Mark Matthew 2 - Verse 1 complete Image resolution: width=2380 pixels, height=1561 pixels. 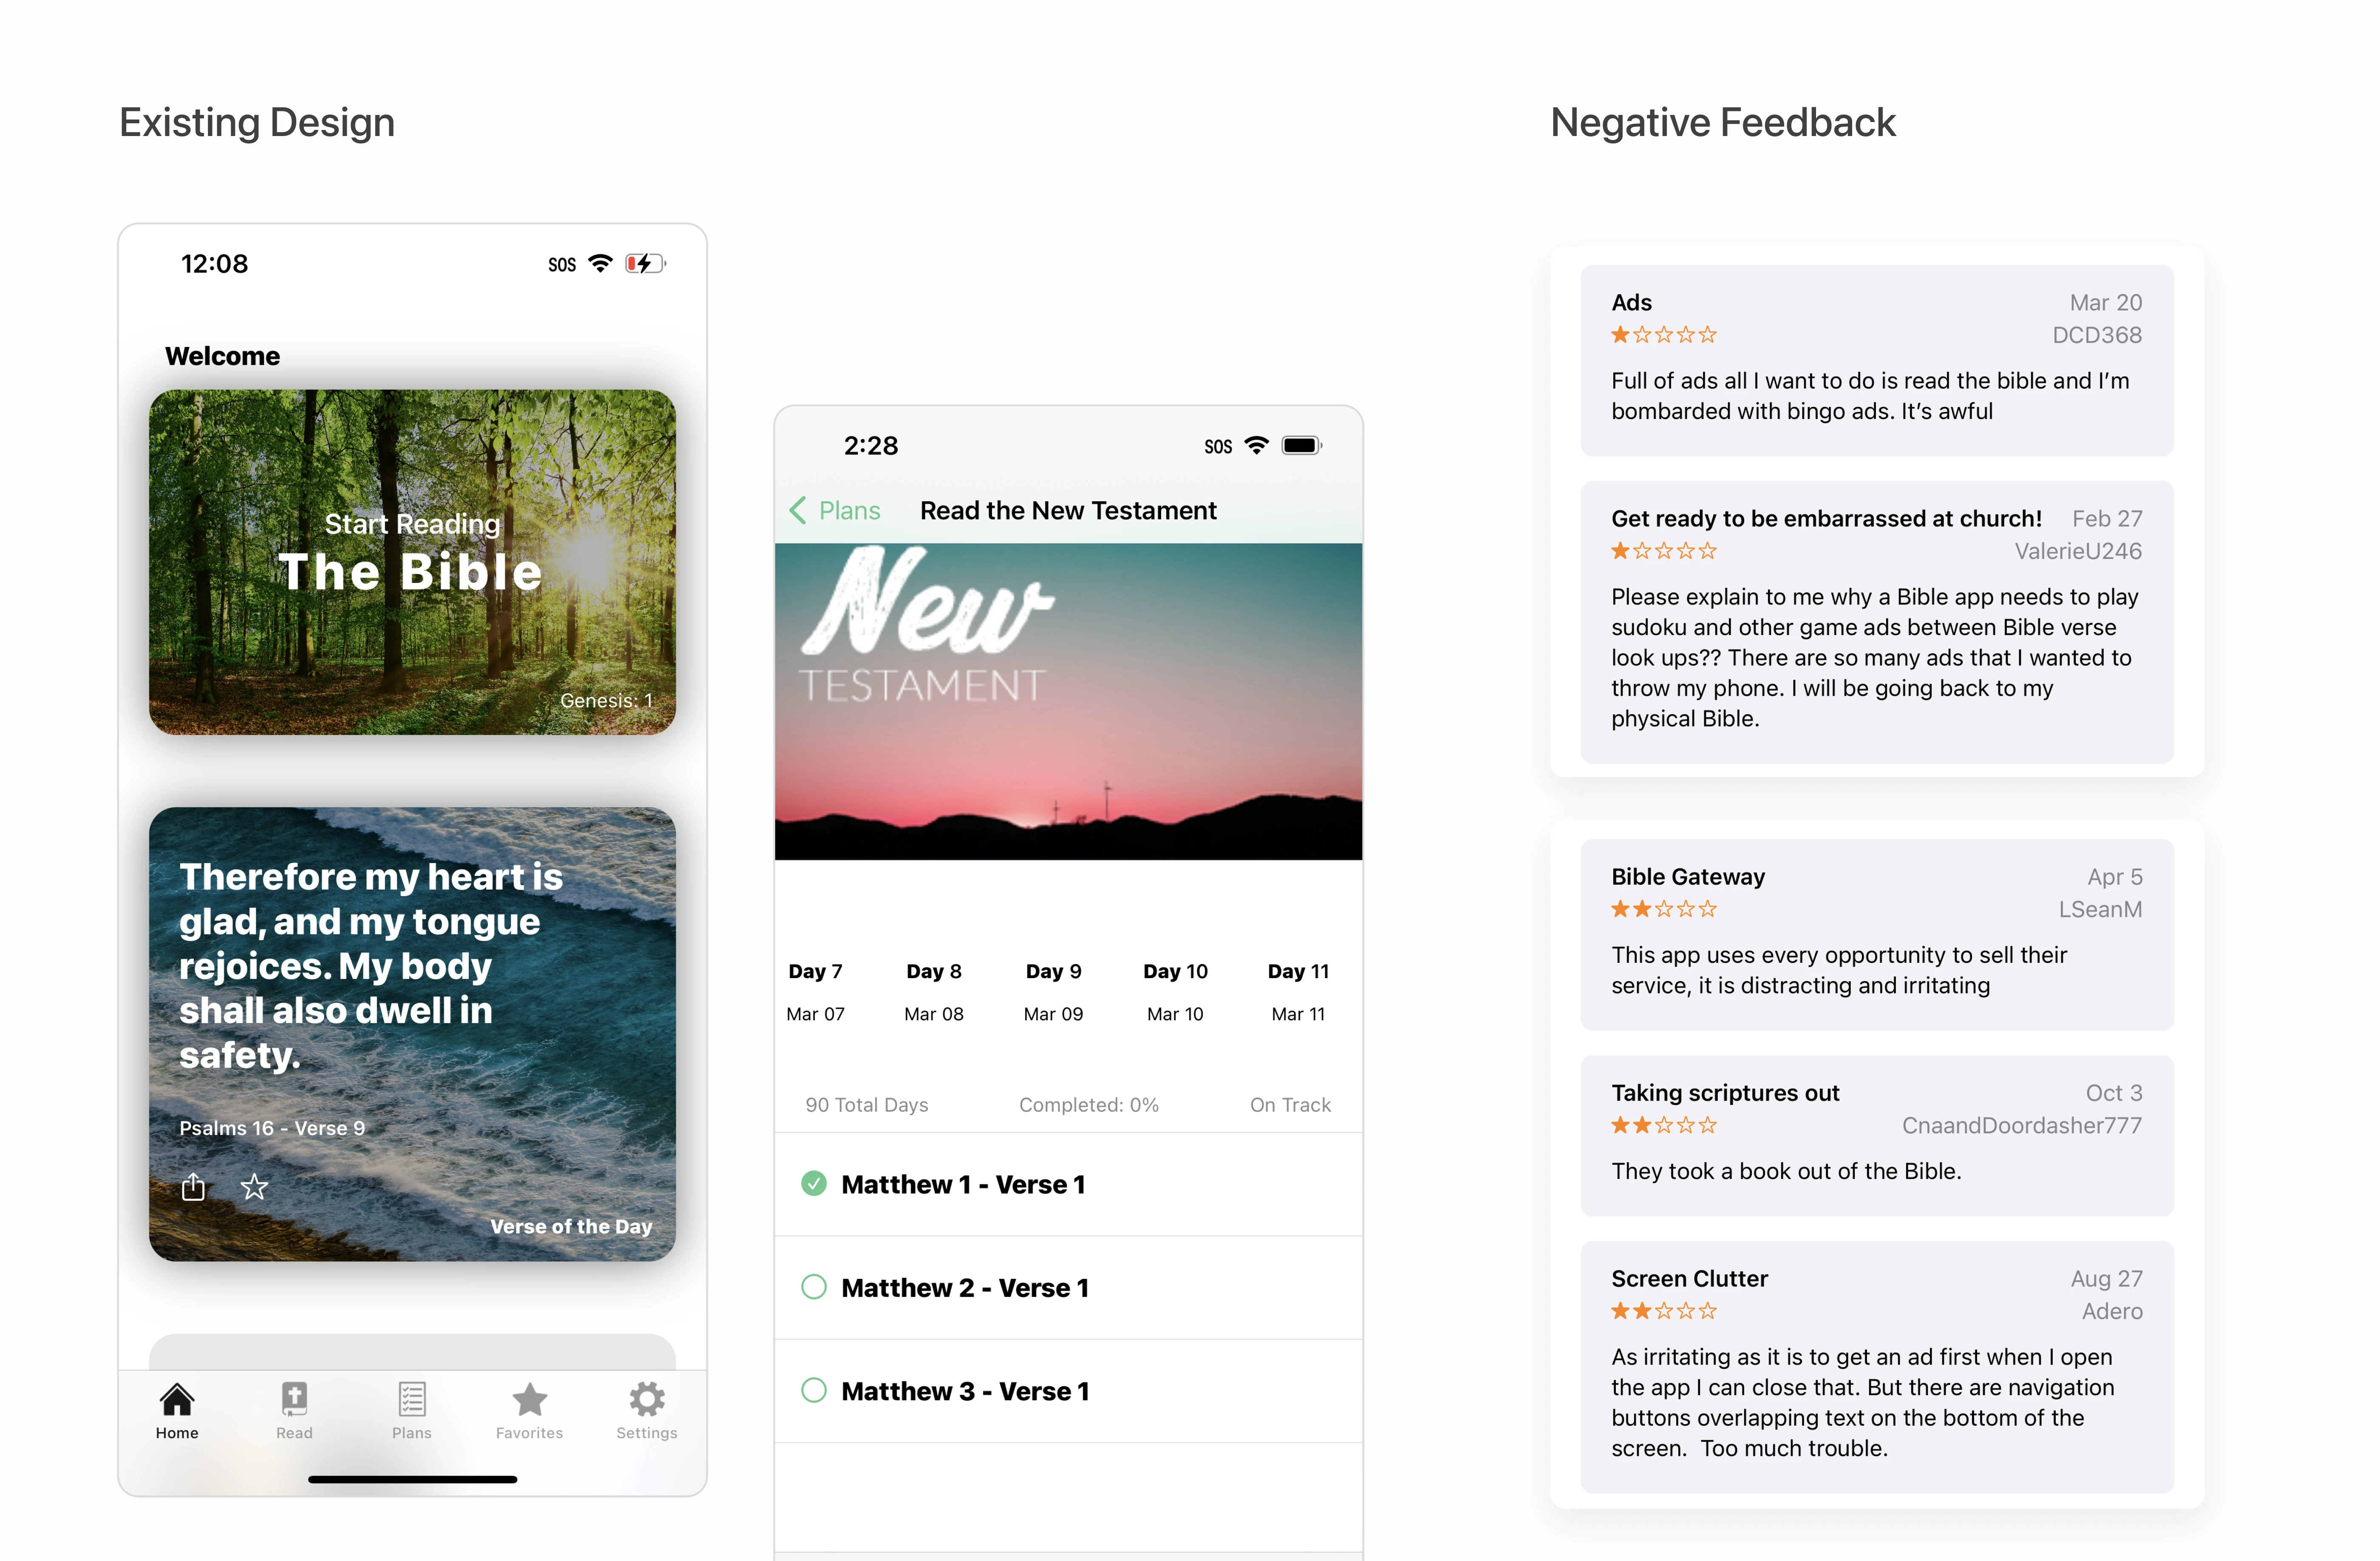pos(814,1287)
